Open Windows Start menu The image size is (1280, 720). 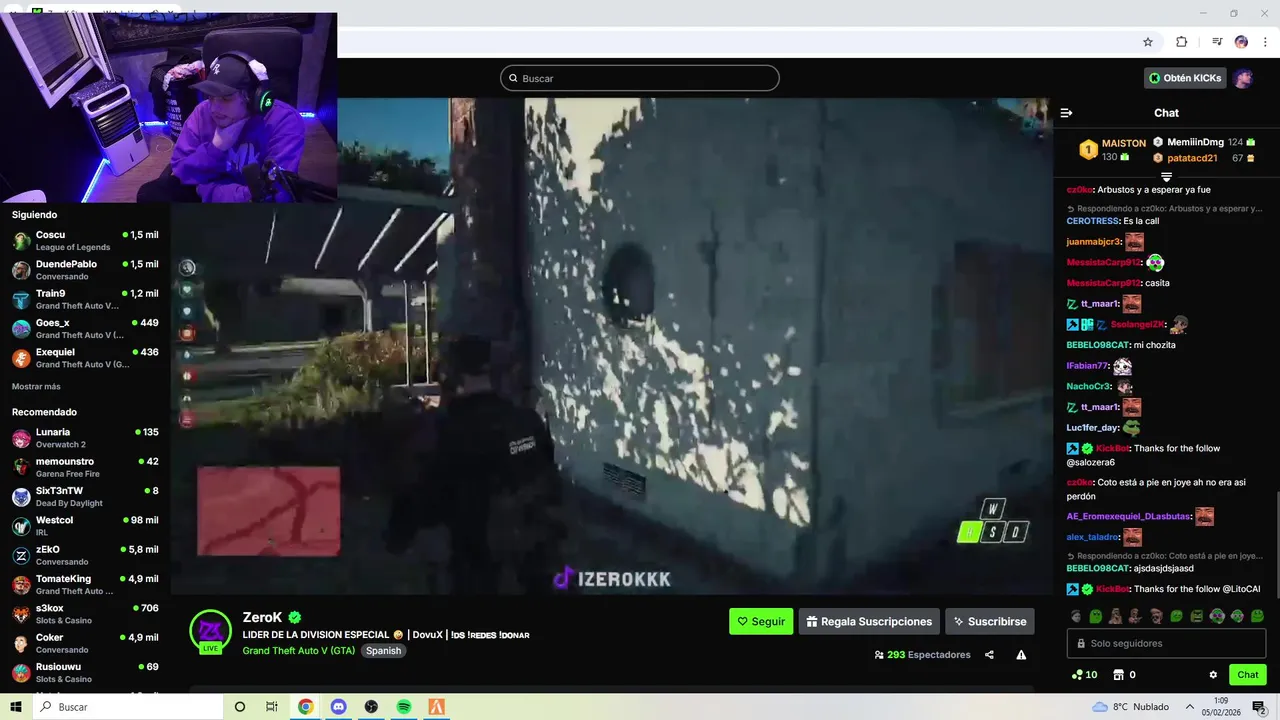tap(16, 707)
